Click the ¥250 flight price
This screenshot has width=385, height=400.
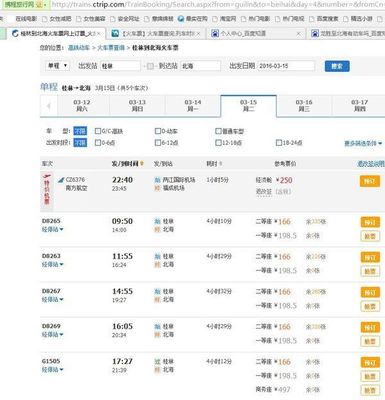[284, 180]
